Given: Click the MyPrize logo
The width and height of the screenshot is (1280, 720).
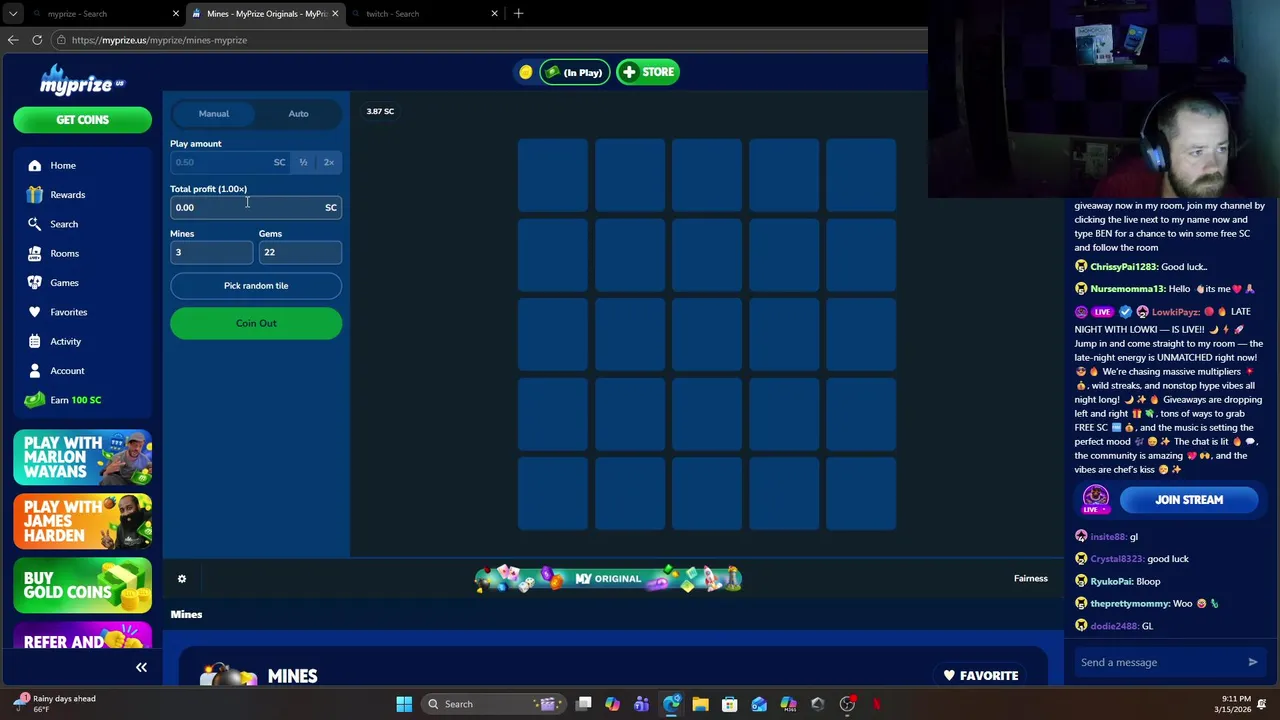Looking at the screenshot, I should (82, 80).
